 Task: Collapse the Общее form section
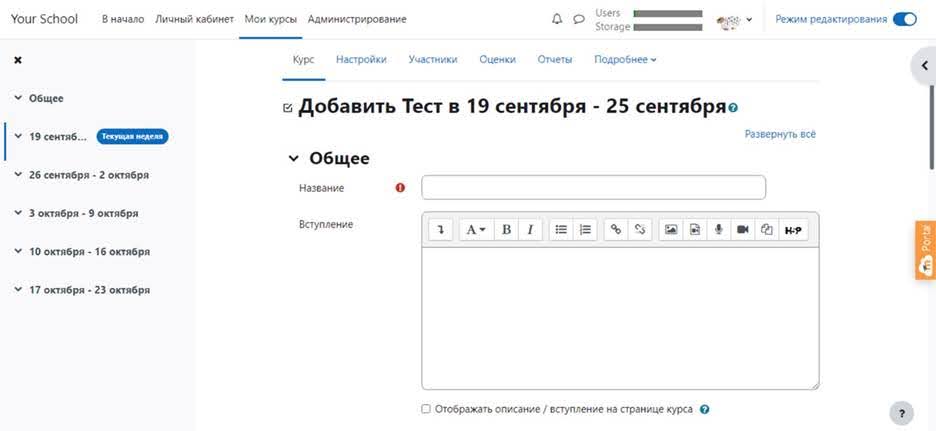click(x=293, y=159)
